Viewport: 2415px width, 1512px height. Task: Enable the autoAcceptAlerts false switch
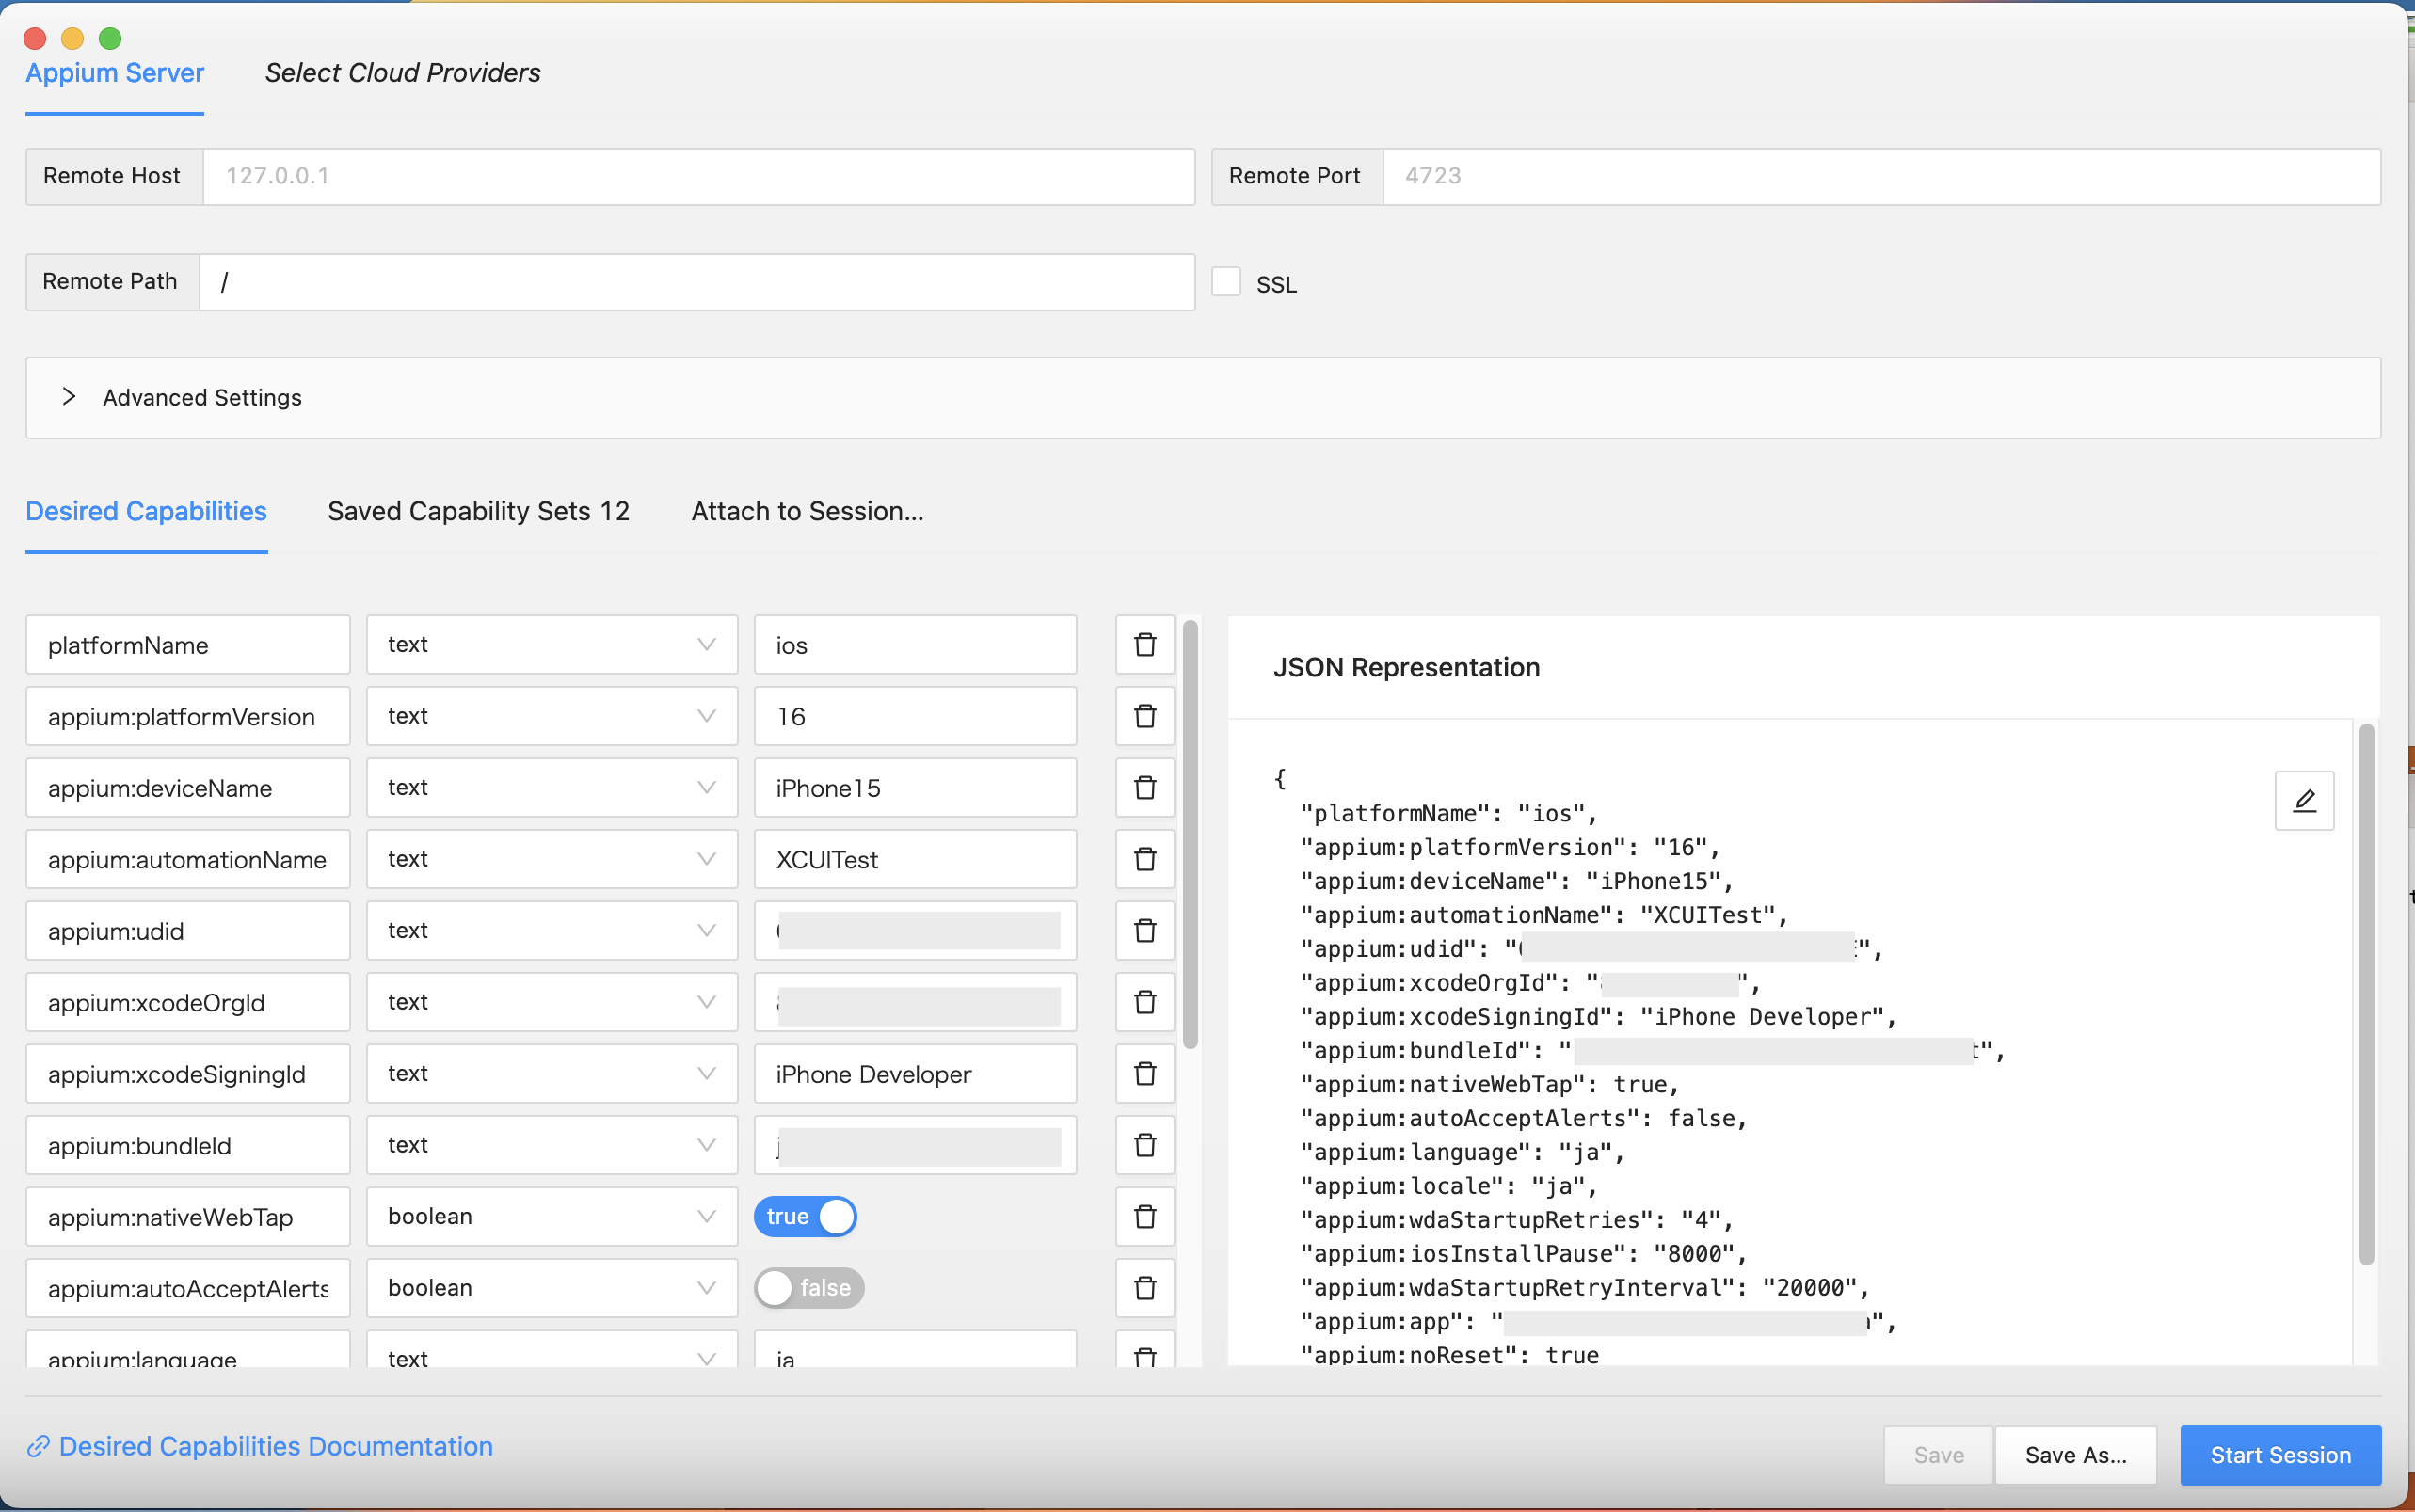tap(809, 1288)
